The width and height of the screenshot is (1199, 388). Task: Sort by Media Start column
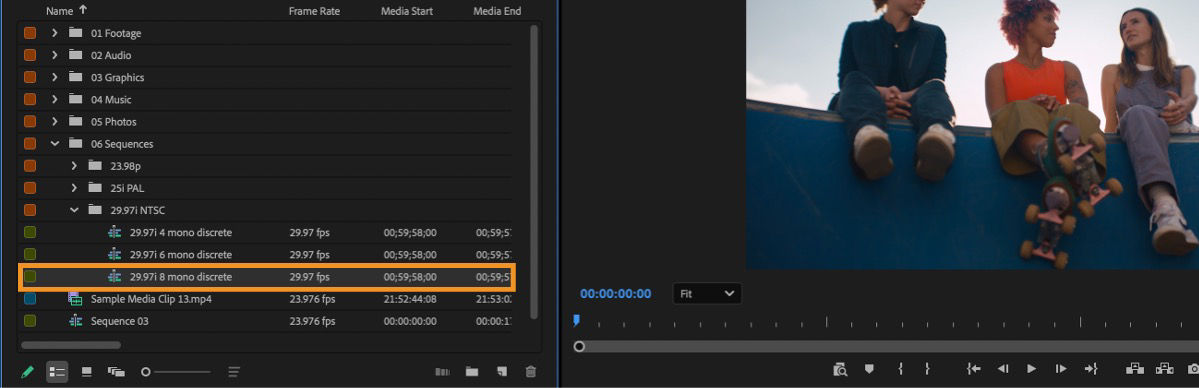pyautogui.click(x=407, y=11)
